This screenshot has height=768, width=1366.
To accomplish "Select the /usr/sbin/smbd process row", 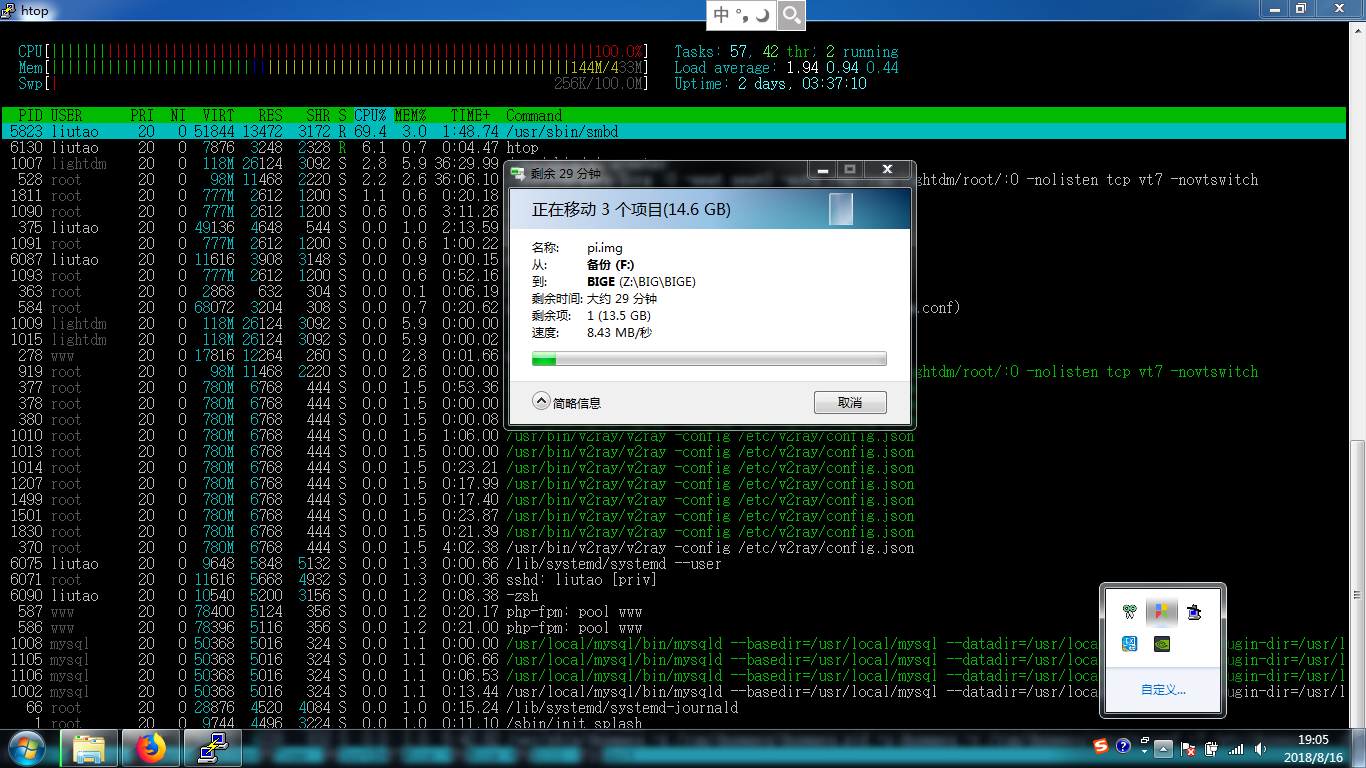I will pos(673,131).
